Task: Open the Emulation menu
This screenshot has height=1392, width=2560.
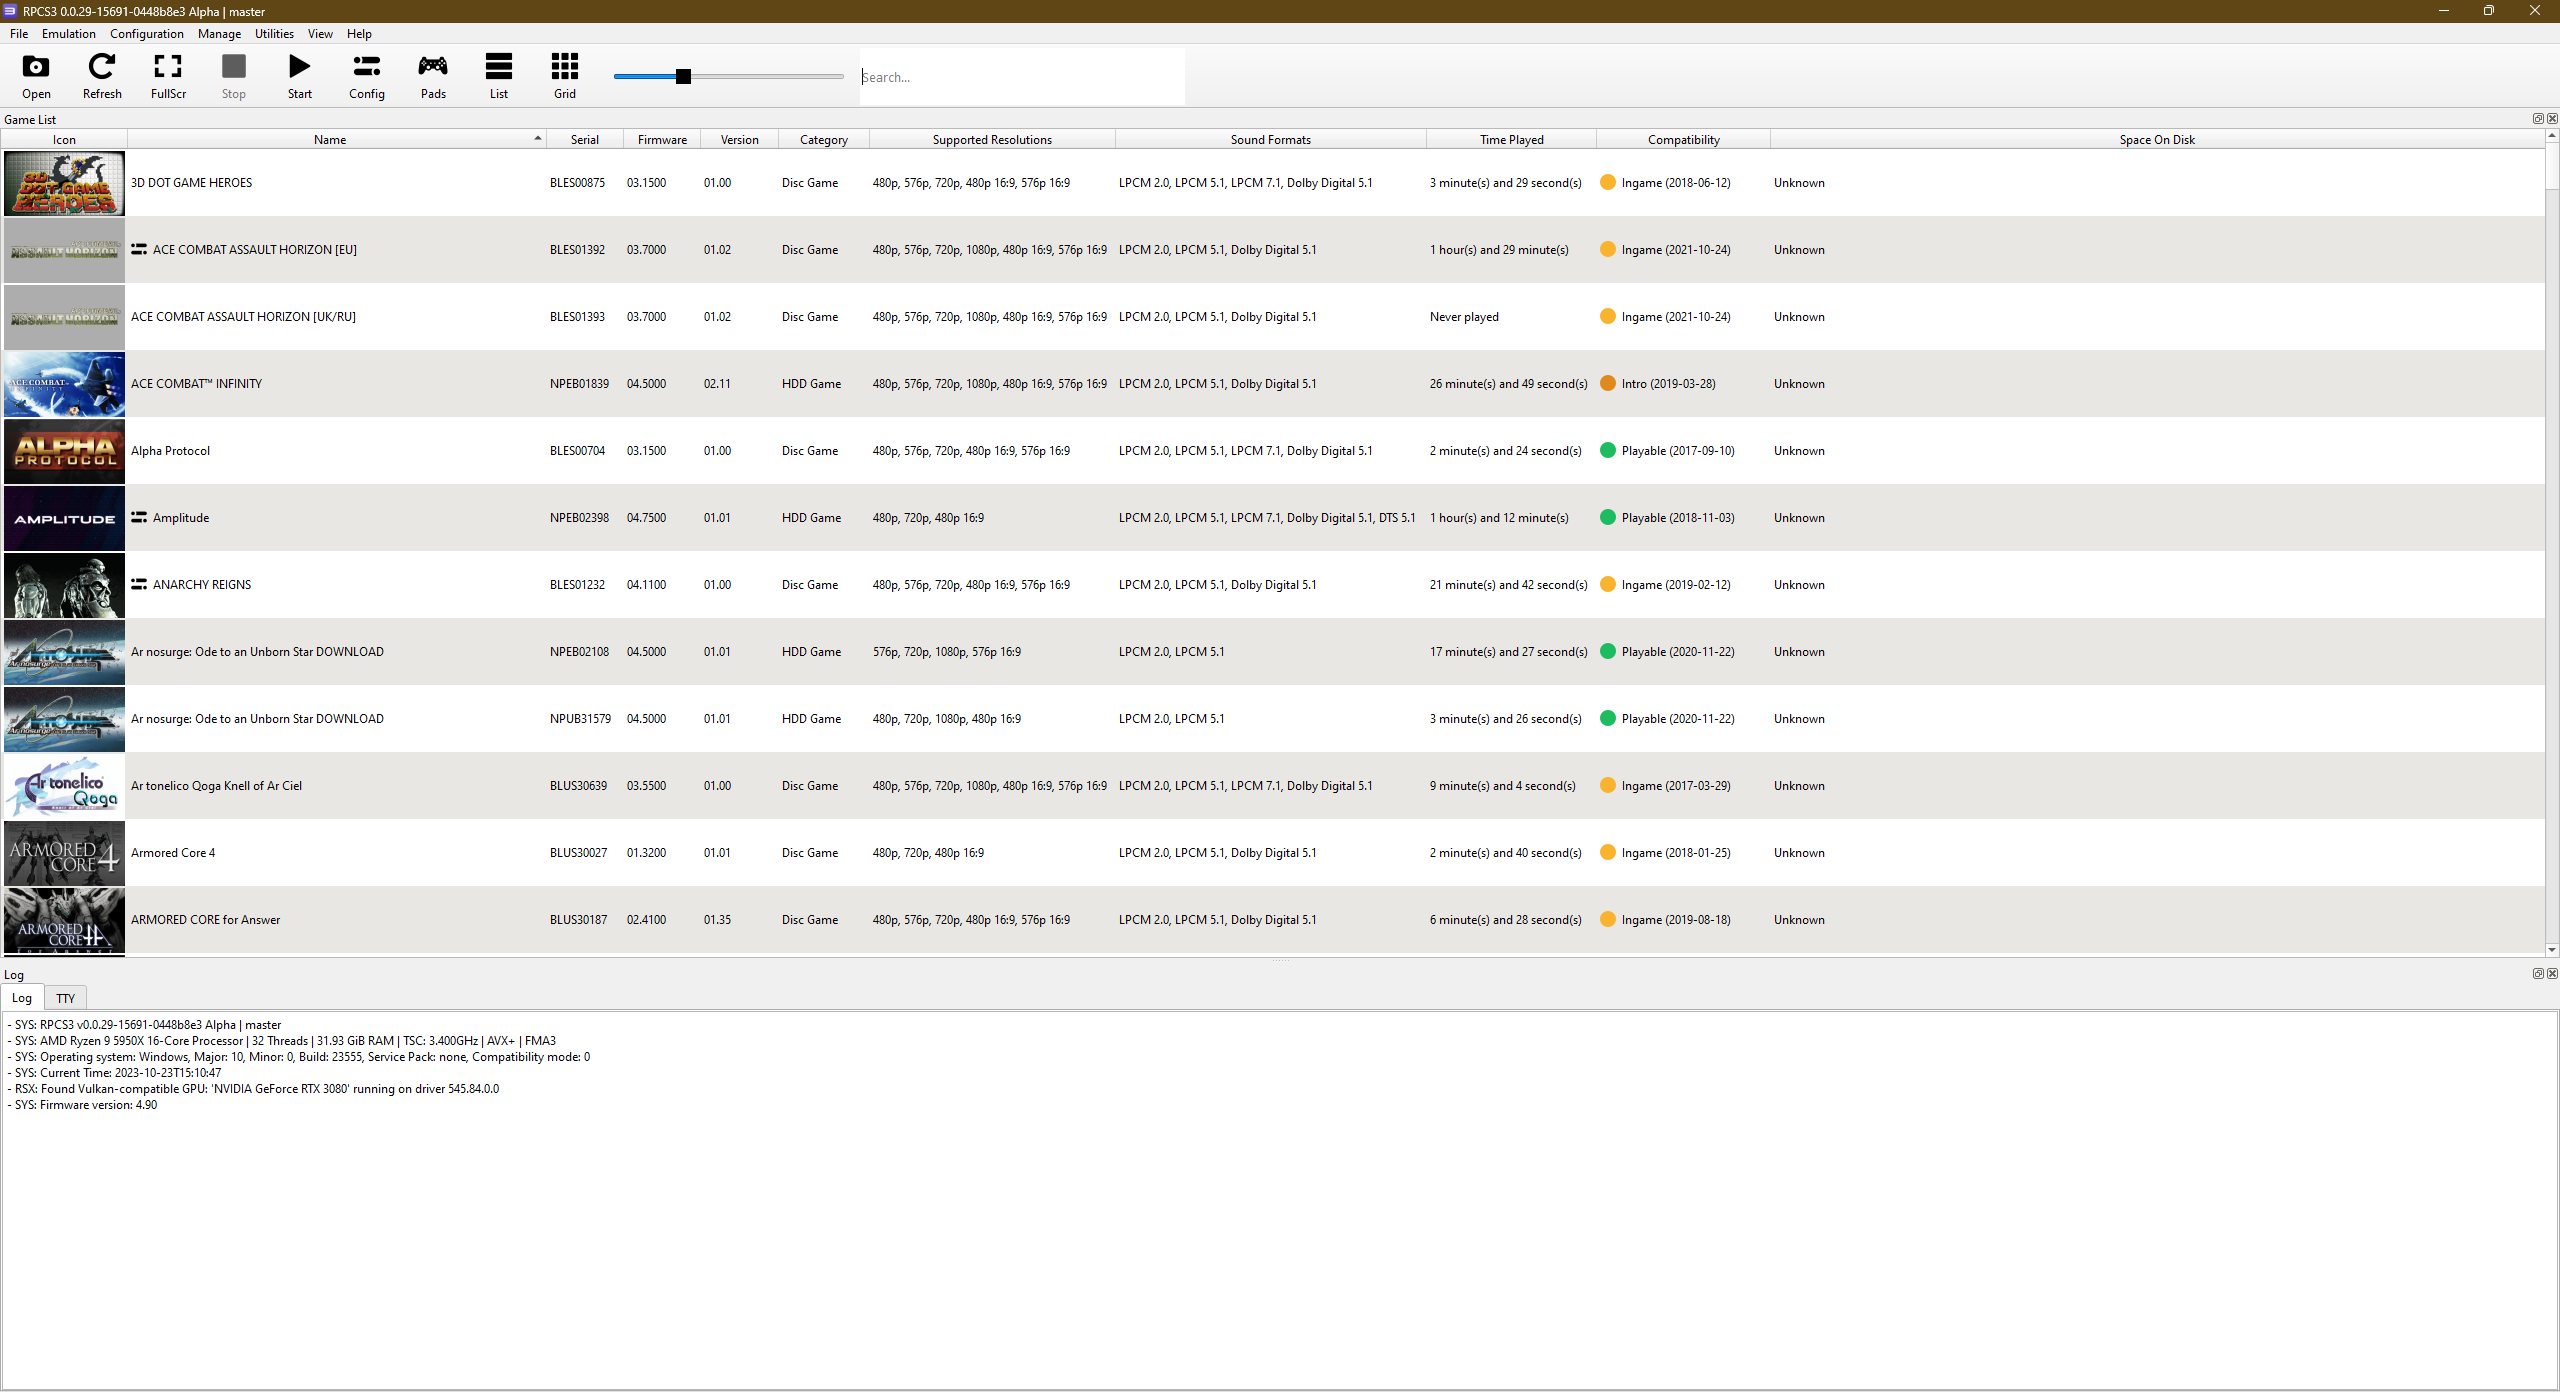Action: (68, 33)
